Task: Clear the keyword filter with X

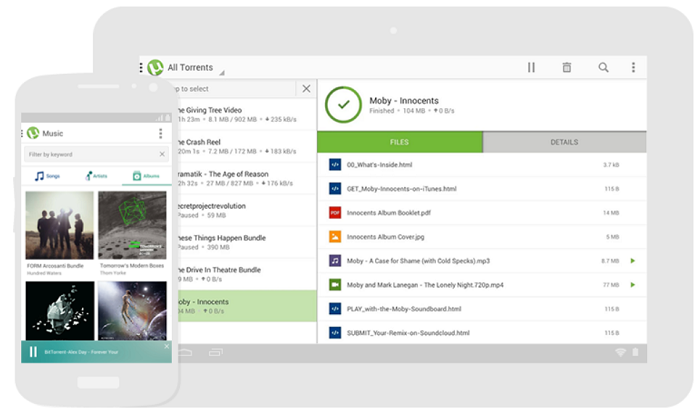Action: 162,154
